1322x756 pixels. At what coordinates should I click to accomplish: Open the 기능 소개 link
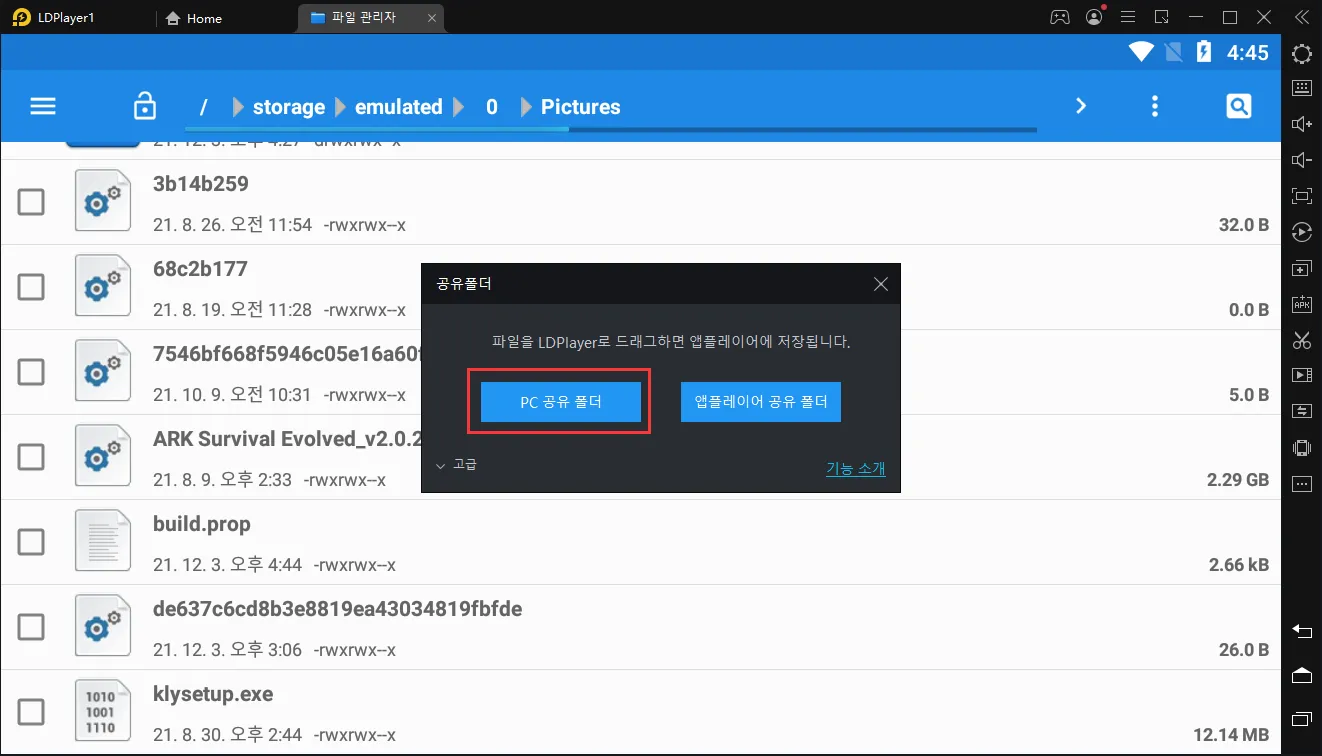click(855, 468)
